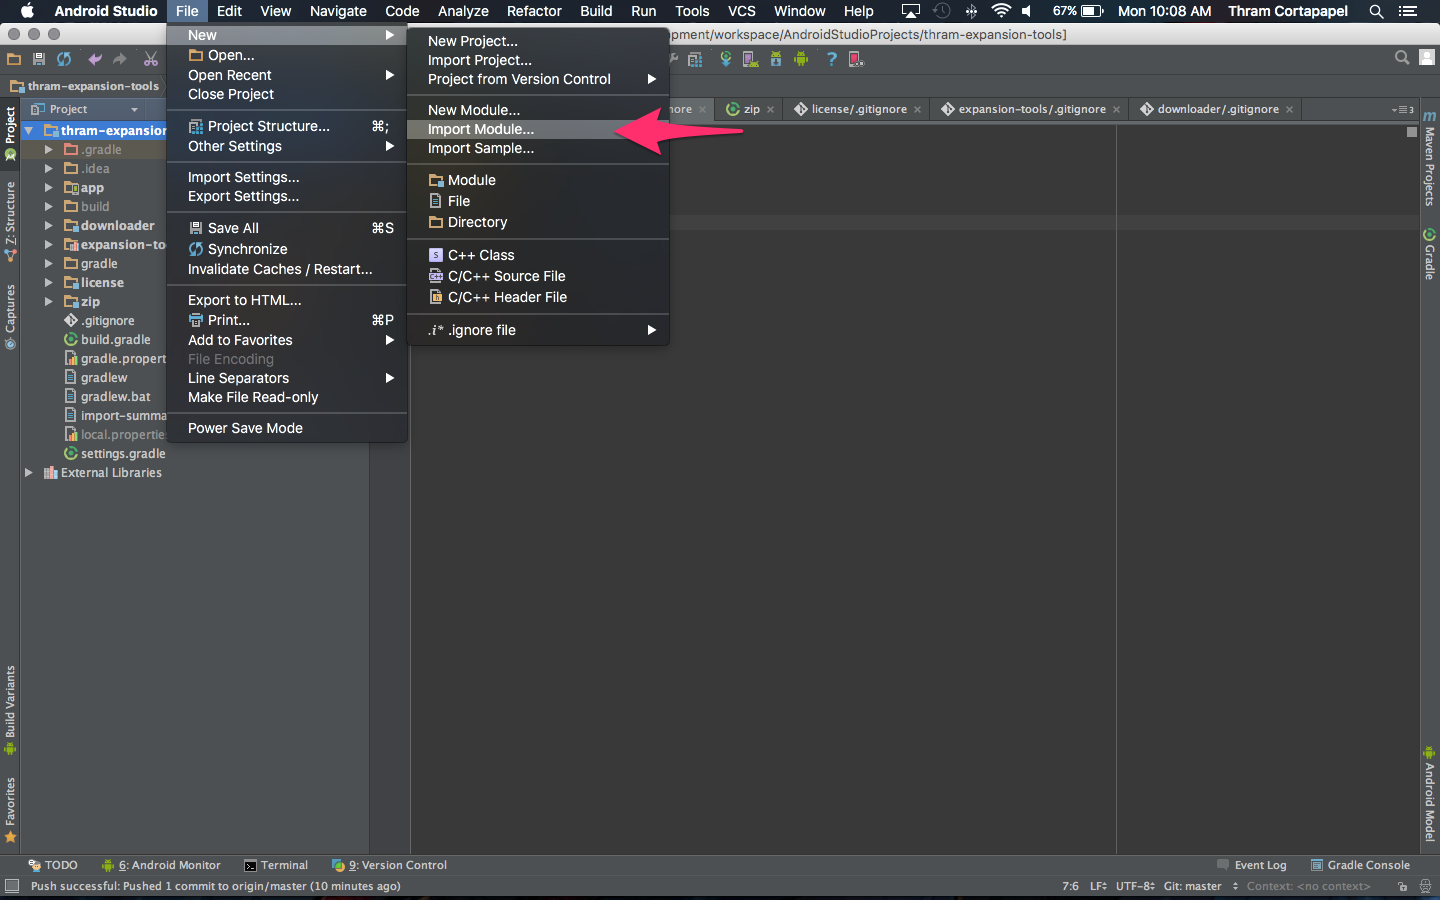The height and width of the screenshot is (900, 1440).
Task: Open the Captures side tab
Action: pyautogui.click(x=10, y=317)
